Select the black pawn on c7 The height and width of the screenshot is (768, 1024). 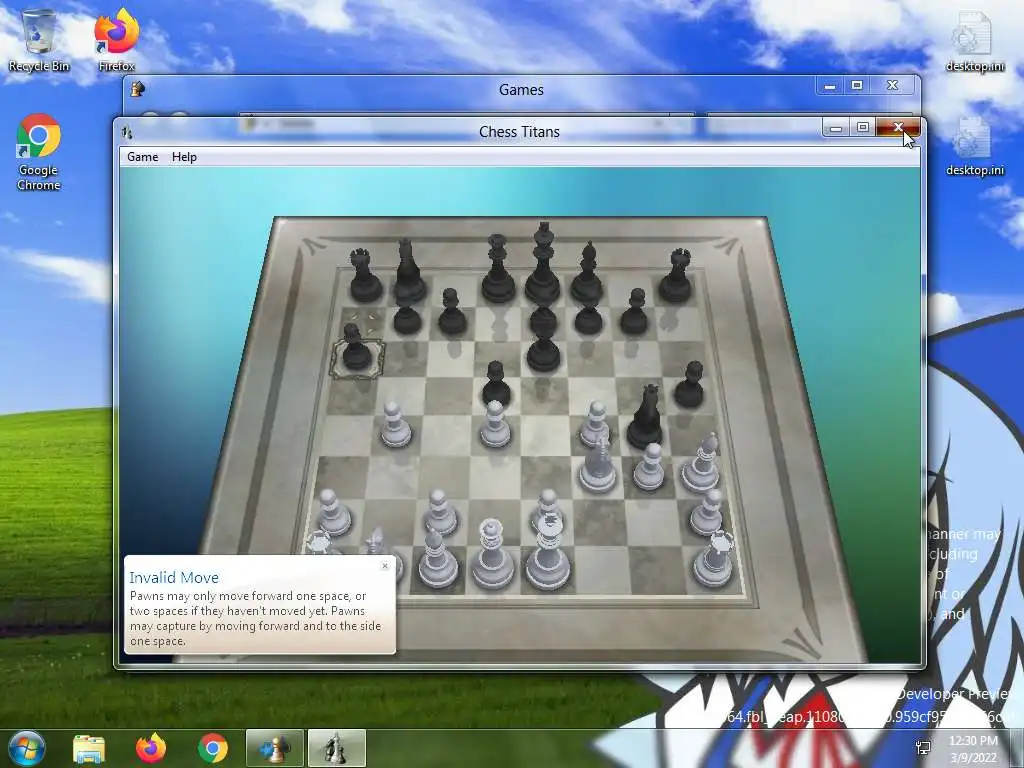tap(452, 312)
